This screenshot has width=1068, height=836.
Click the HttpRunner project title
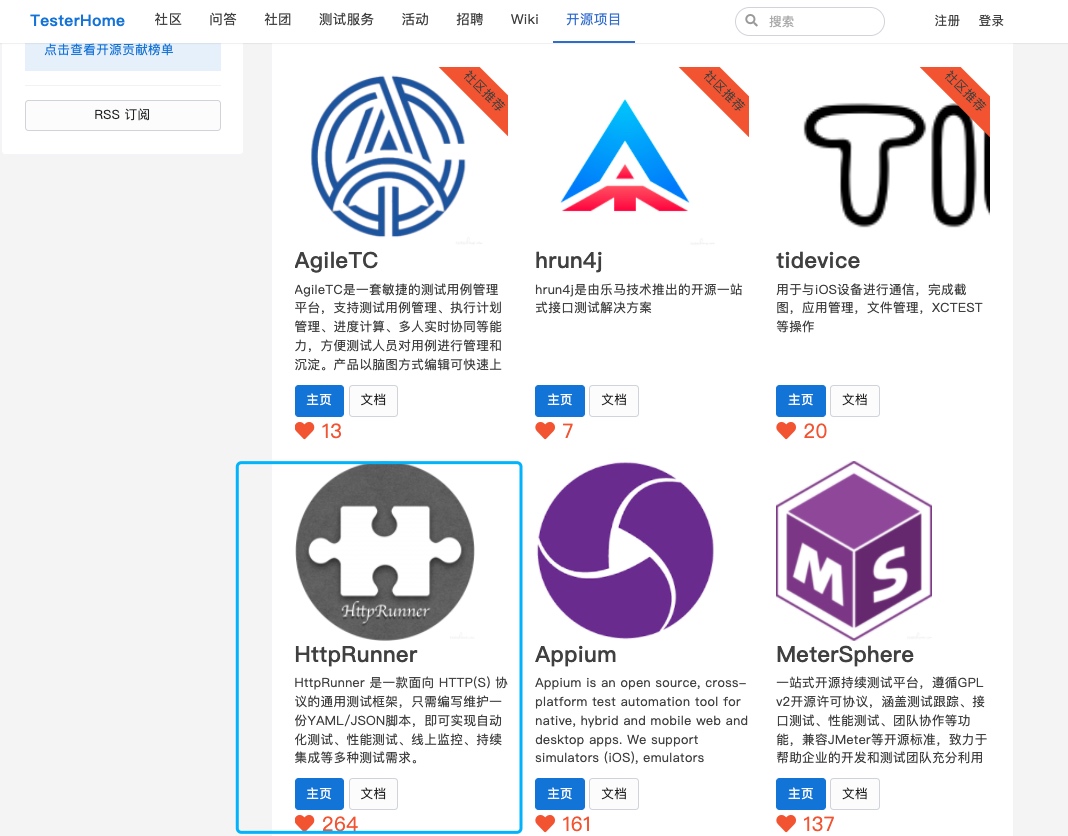356,654
